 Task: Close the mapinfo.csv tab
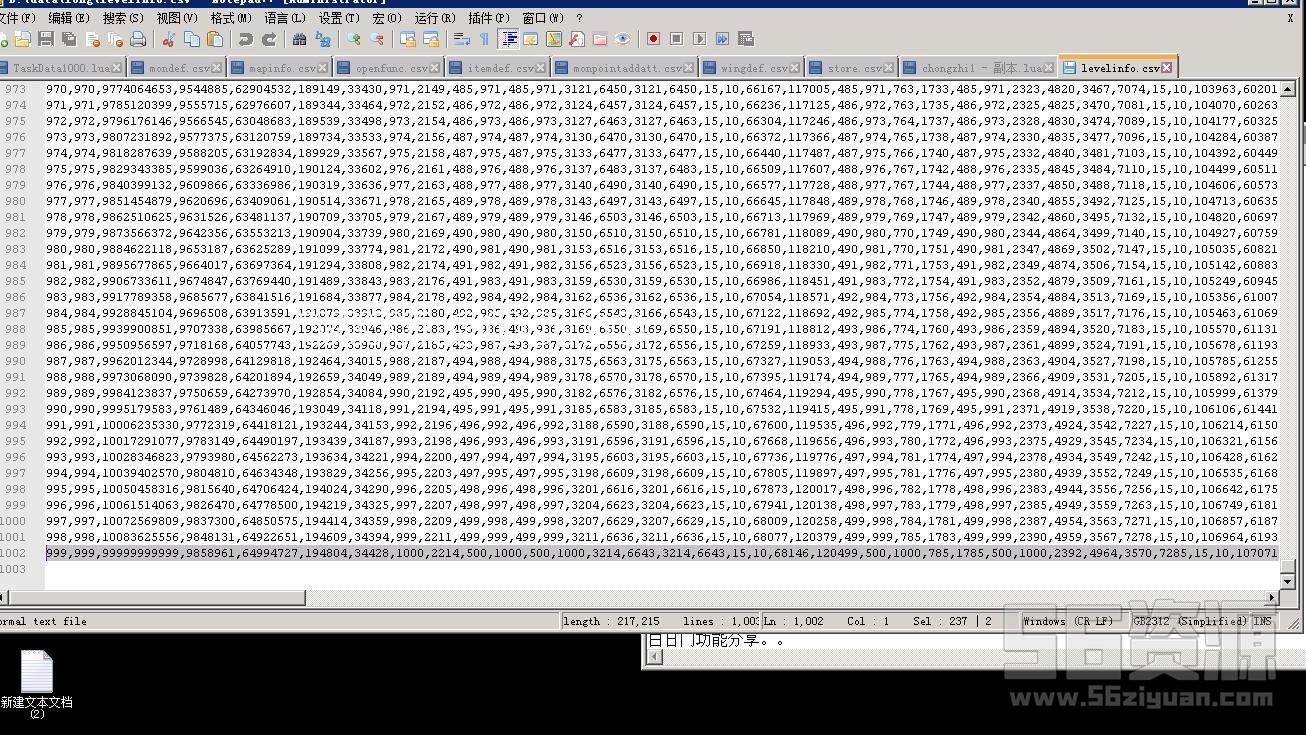(x=323, y=68)
